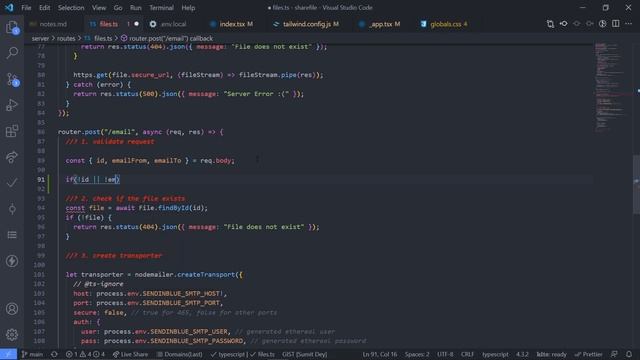The height and width of the screenshot is (360, 640).
Task: Open the Help menu
Action: pyautogui.click(x=188, y=8)
